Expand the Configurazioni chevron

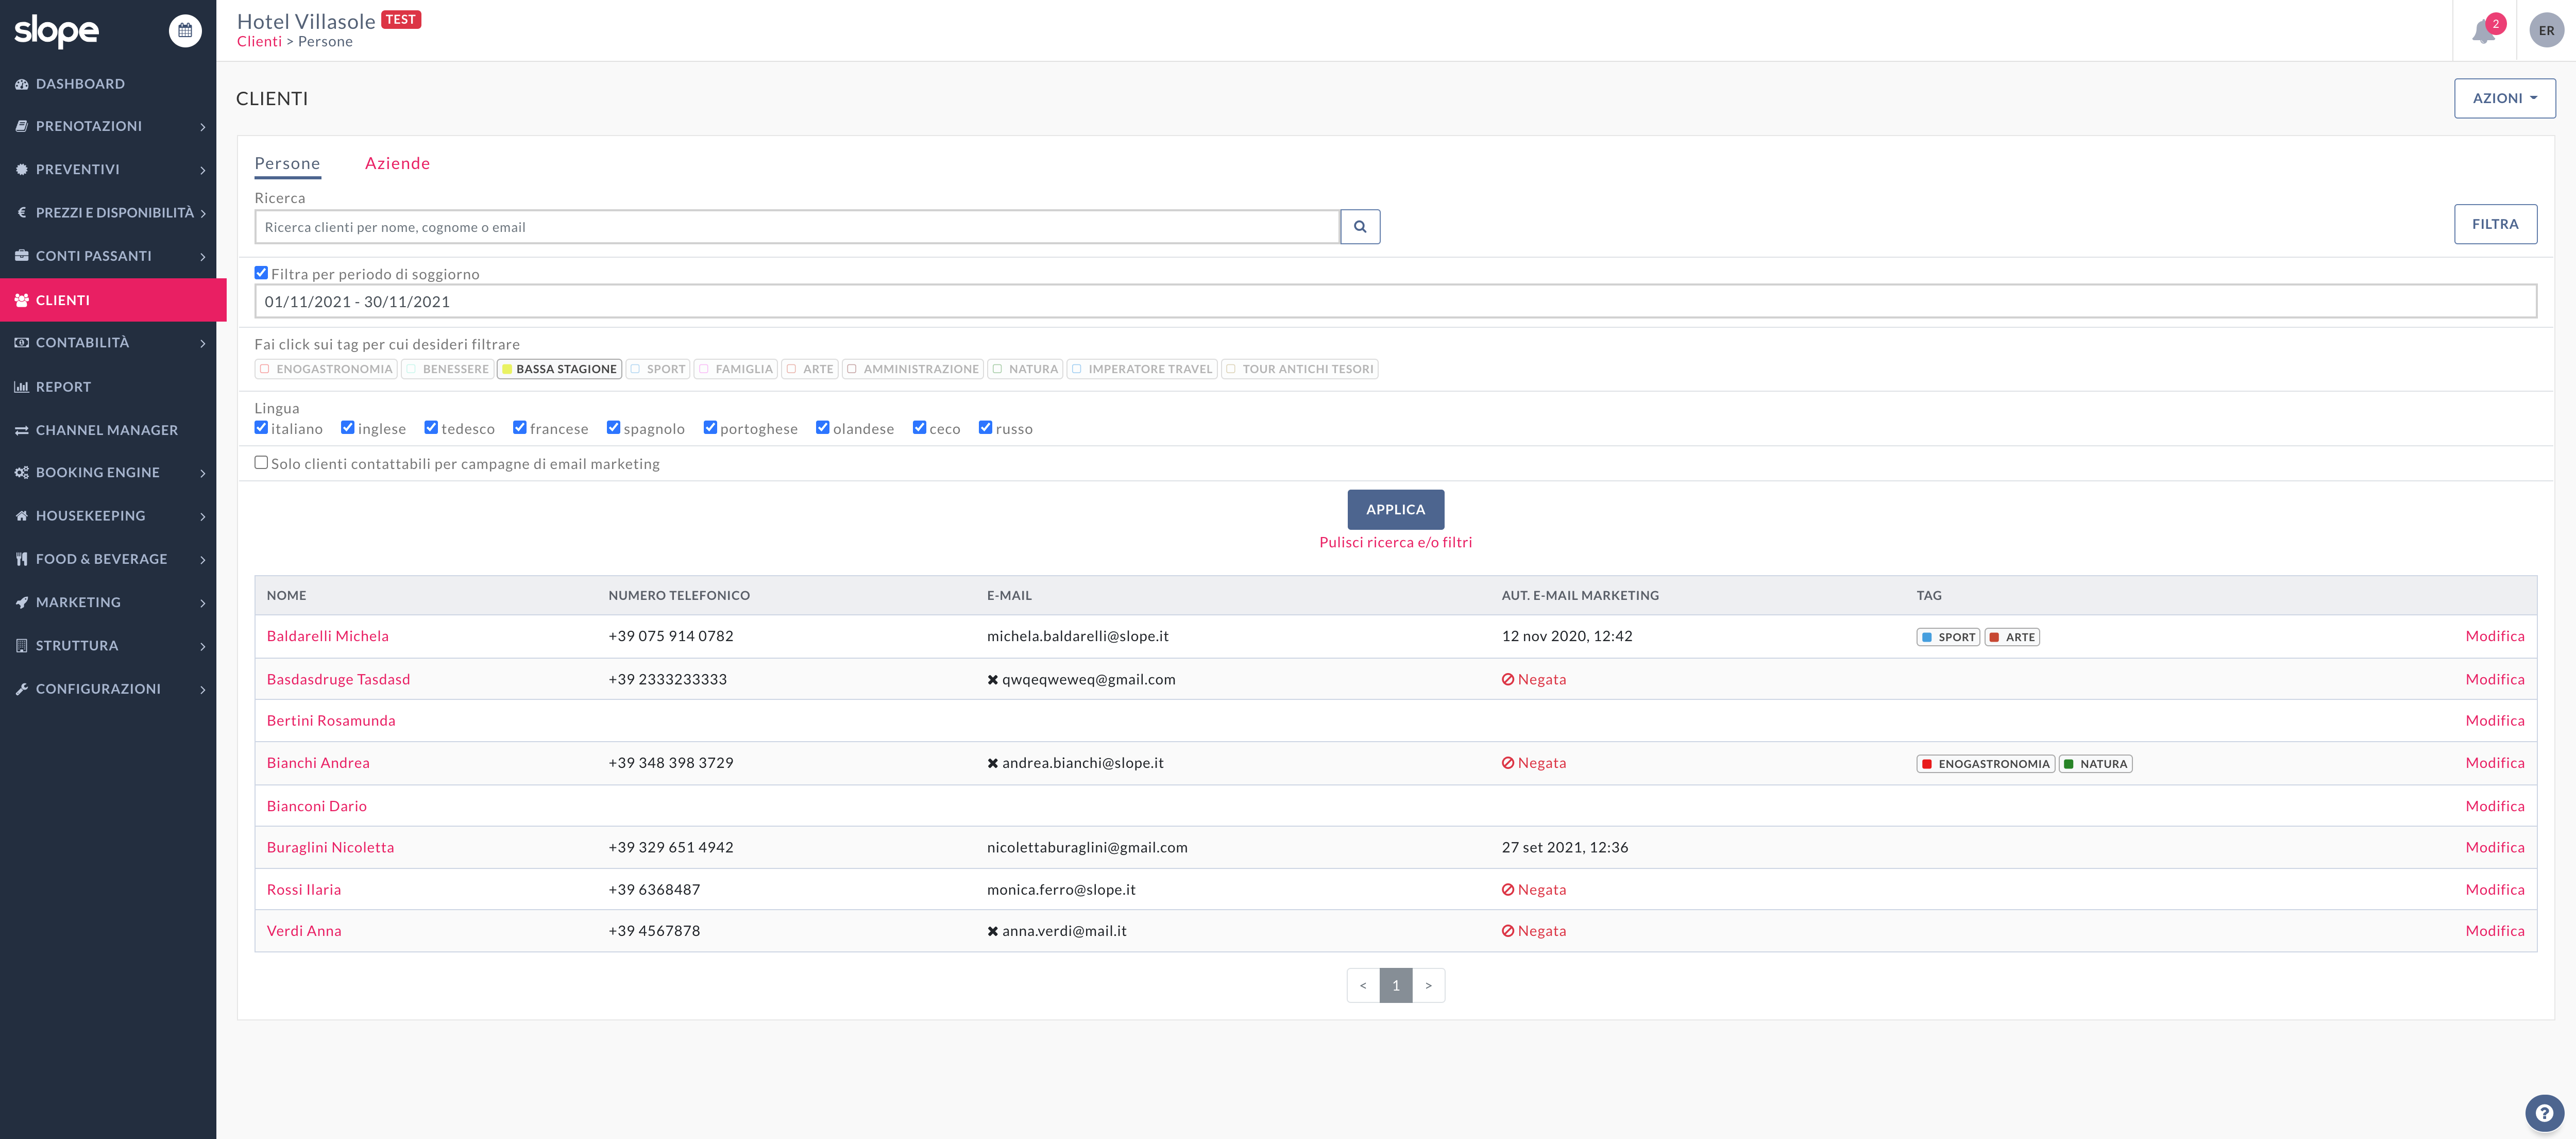click(203, 690)
